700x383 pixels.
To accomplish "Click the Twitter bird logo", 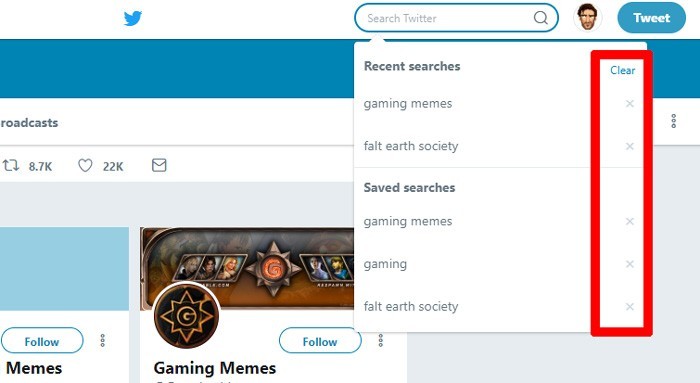I will [x=133, y=18].
